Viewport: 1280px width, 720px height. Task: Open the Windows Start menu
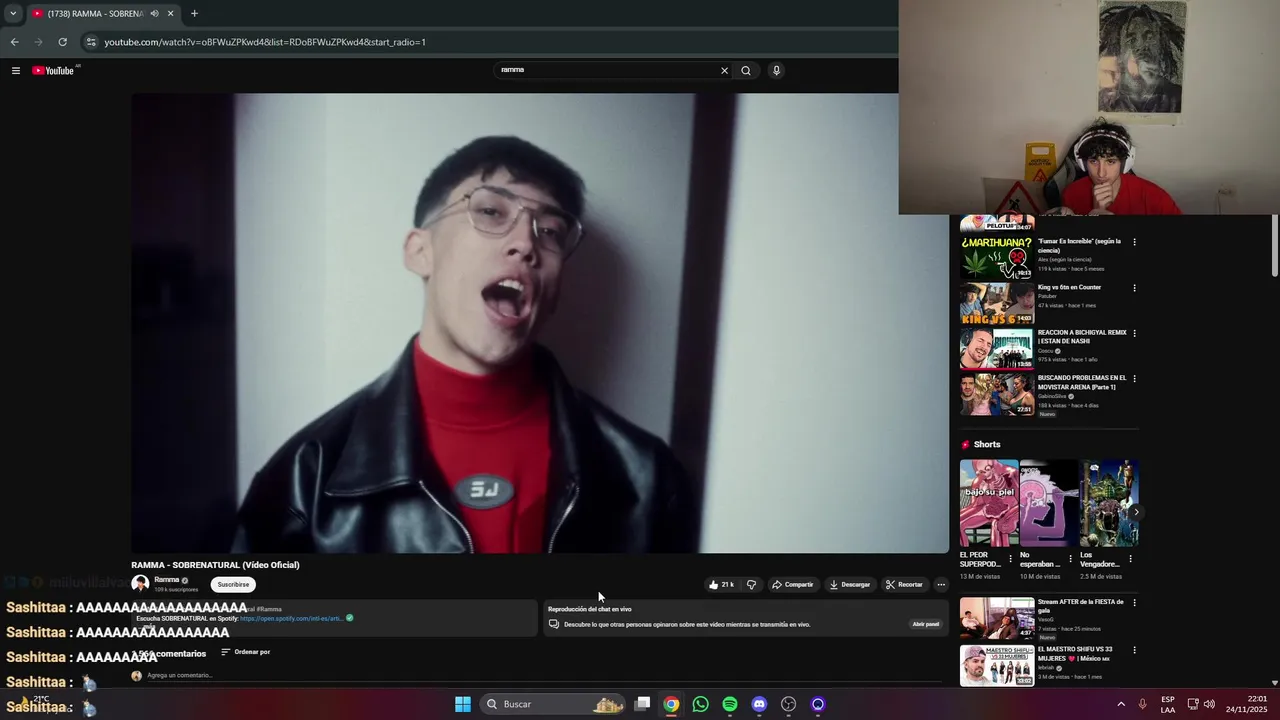(463, 704)
